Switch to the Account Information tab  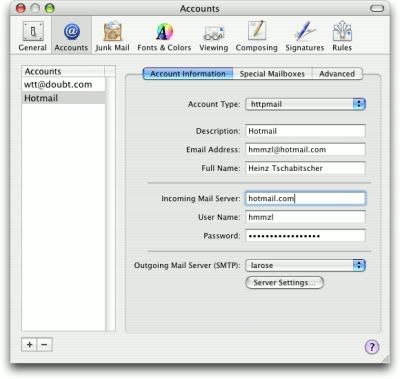[x=188, y=74]
